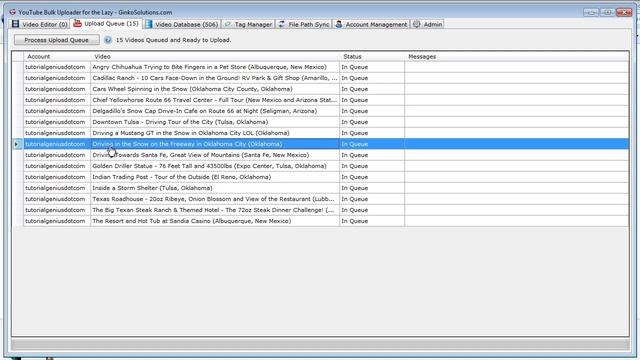Switch to the File Path Sync tab
Viewport: 640px width, 360px height.
304,24
